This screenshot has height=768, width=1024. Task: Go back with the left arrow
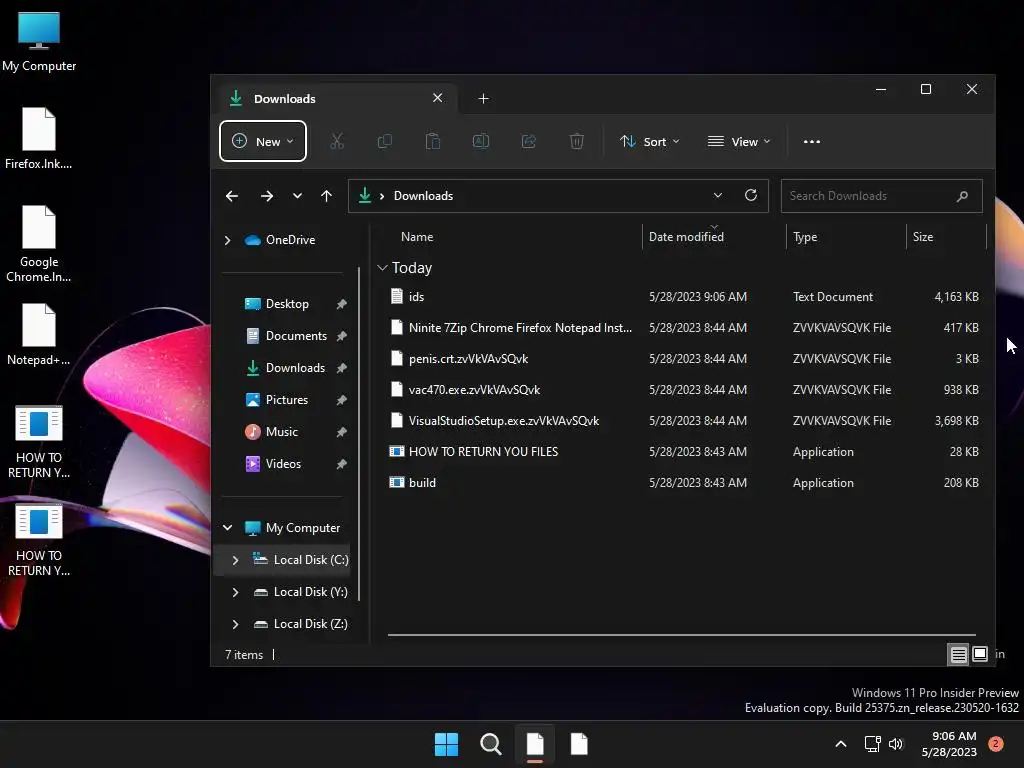(x=232, y=196)
